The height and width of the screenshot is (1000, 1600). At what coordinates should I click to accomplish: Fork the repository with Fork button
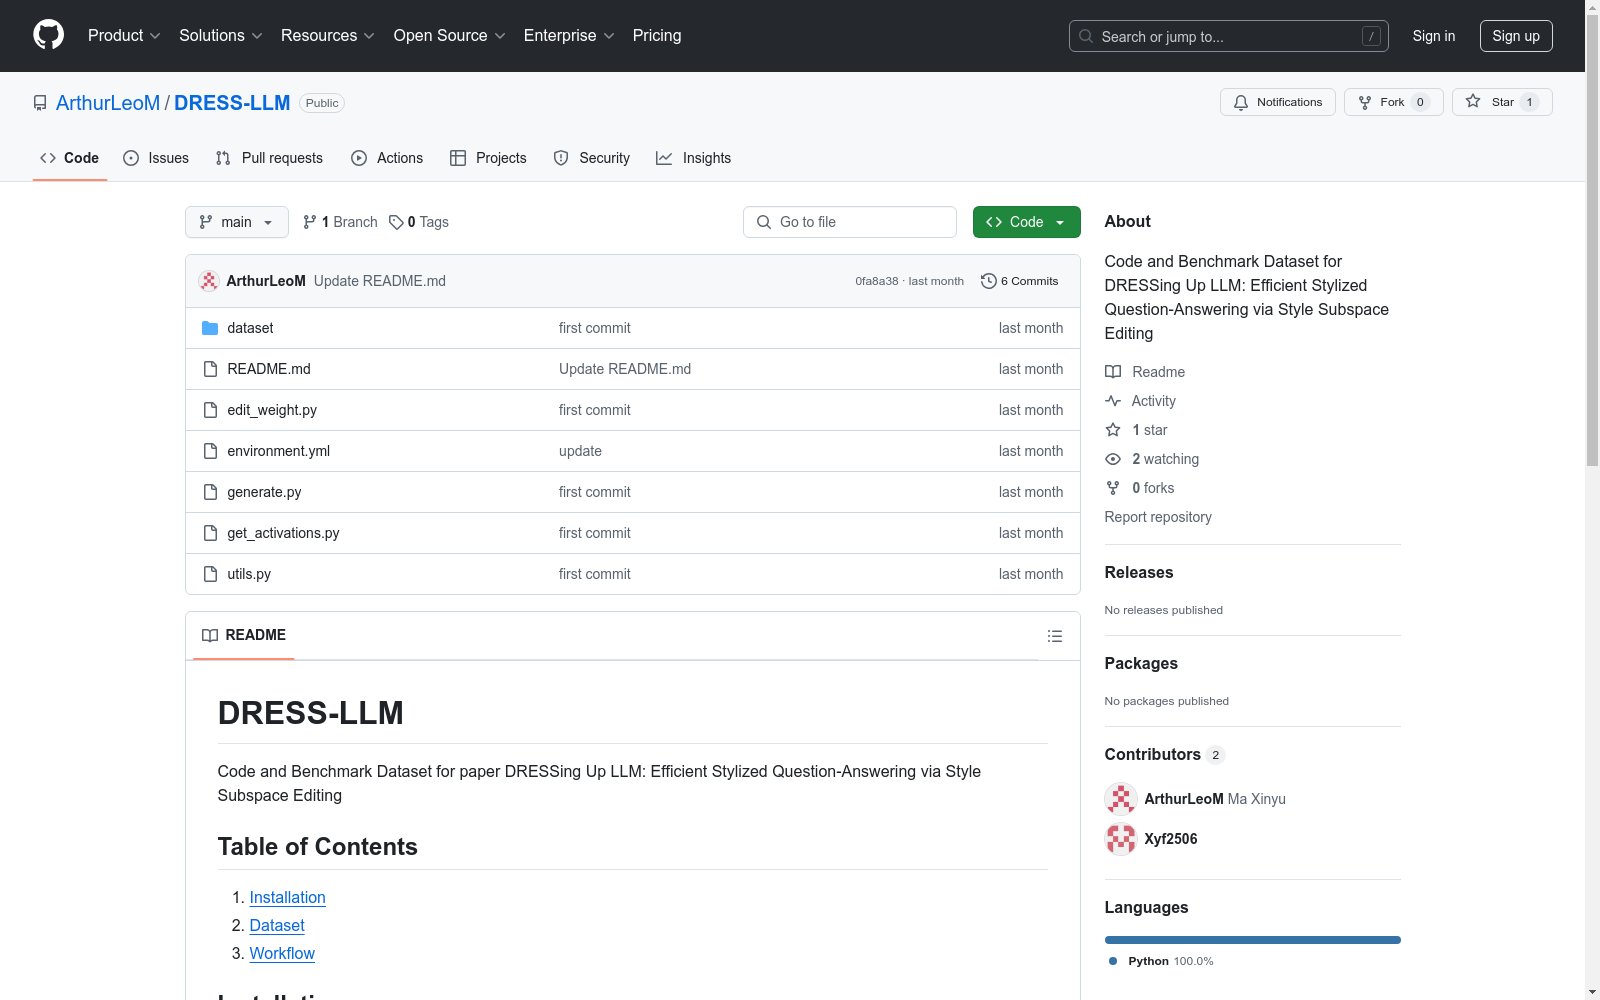1393,102
